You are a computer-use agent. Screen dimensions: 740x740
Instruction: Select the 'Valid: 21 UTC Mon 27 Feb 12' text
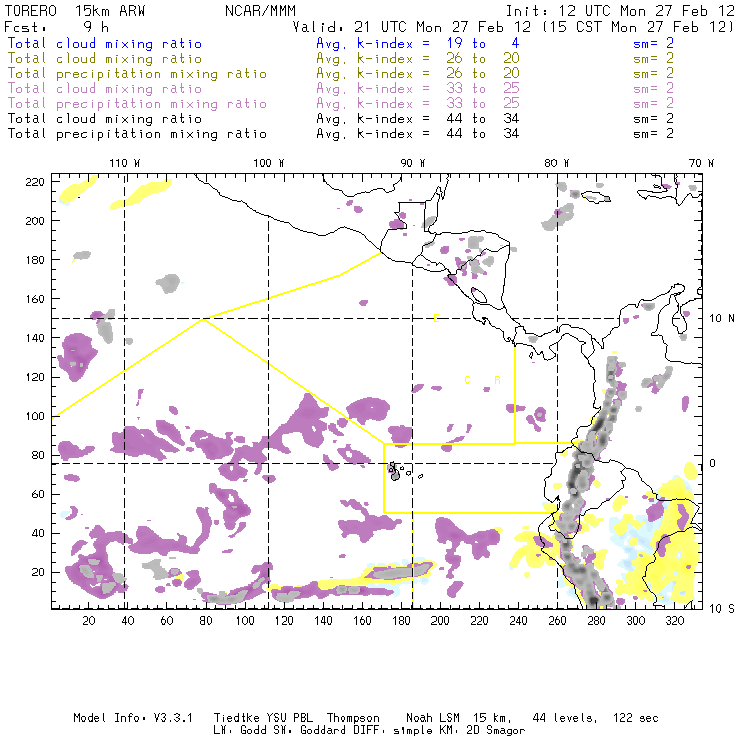[x=412, y=27]
